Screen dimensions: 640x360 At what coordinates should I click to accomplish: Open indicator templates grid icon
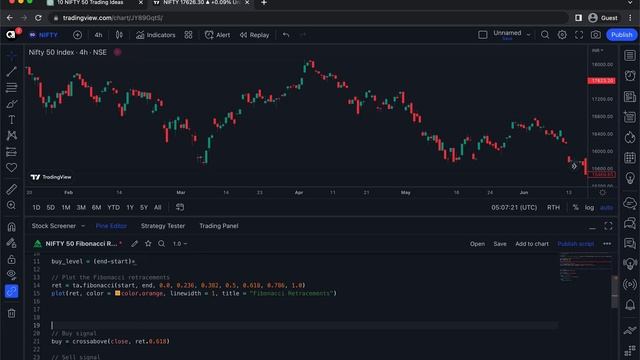click(x=188, y=35)
